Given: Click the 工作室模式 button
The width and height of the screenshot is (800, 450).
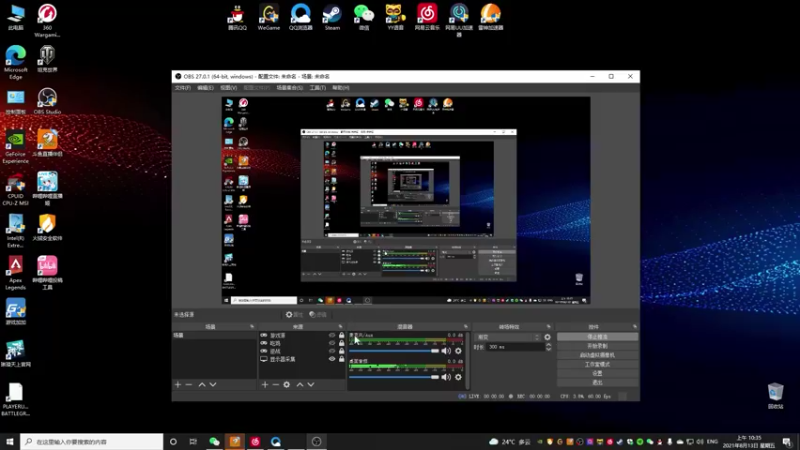Looking at the screenshot, I should pyautogui.click(x=597, y=364).
